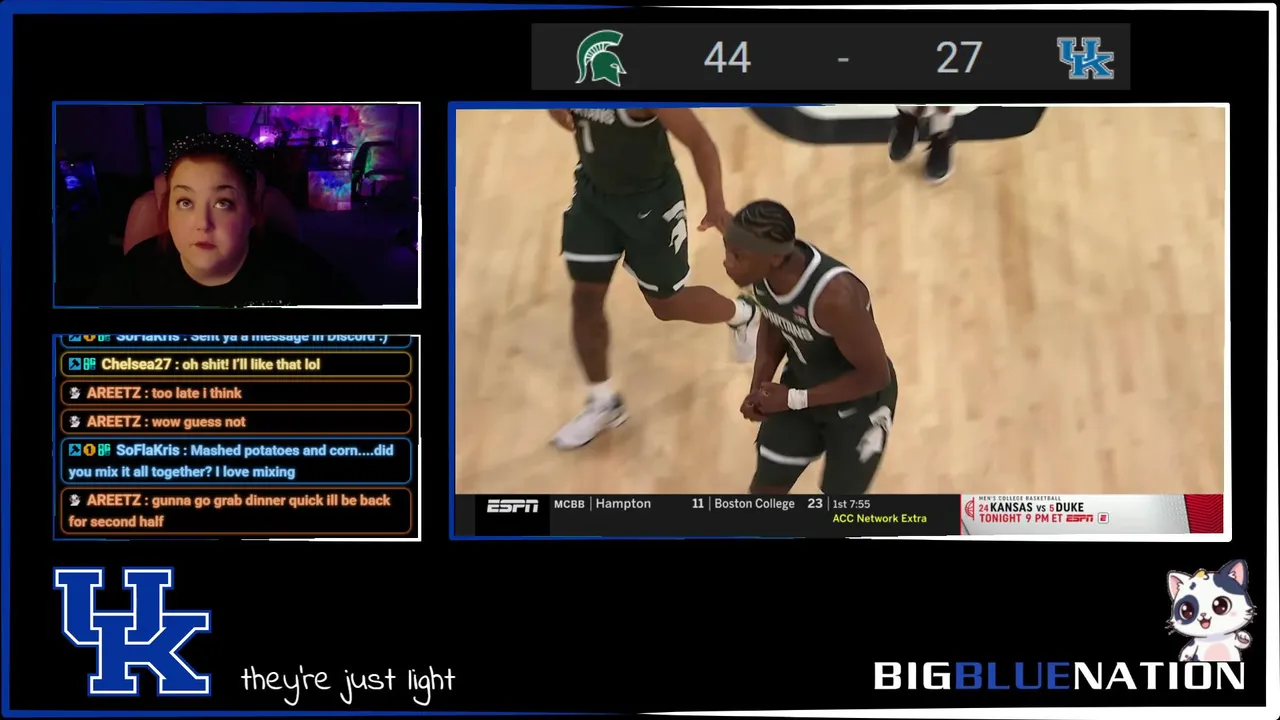Viewport: 1280px width, 720px height.
Task: Click the caption 'they're just light'
Action: (347, 680)
